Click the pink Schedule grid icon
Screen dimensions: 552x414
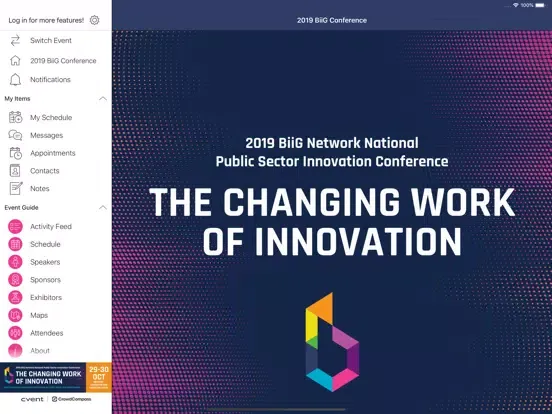click(x=15, y=244)
